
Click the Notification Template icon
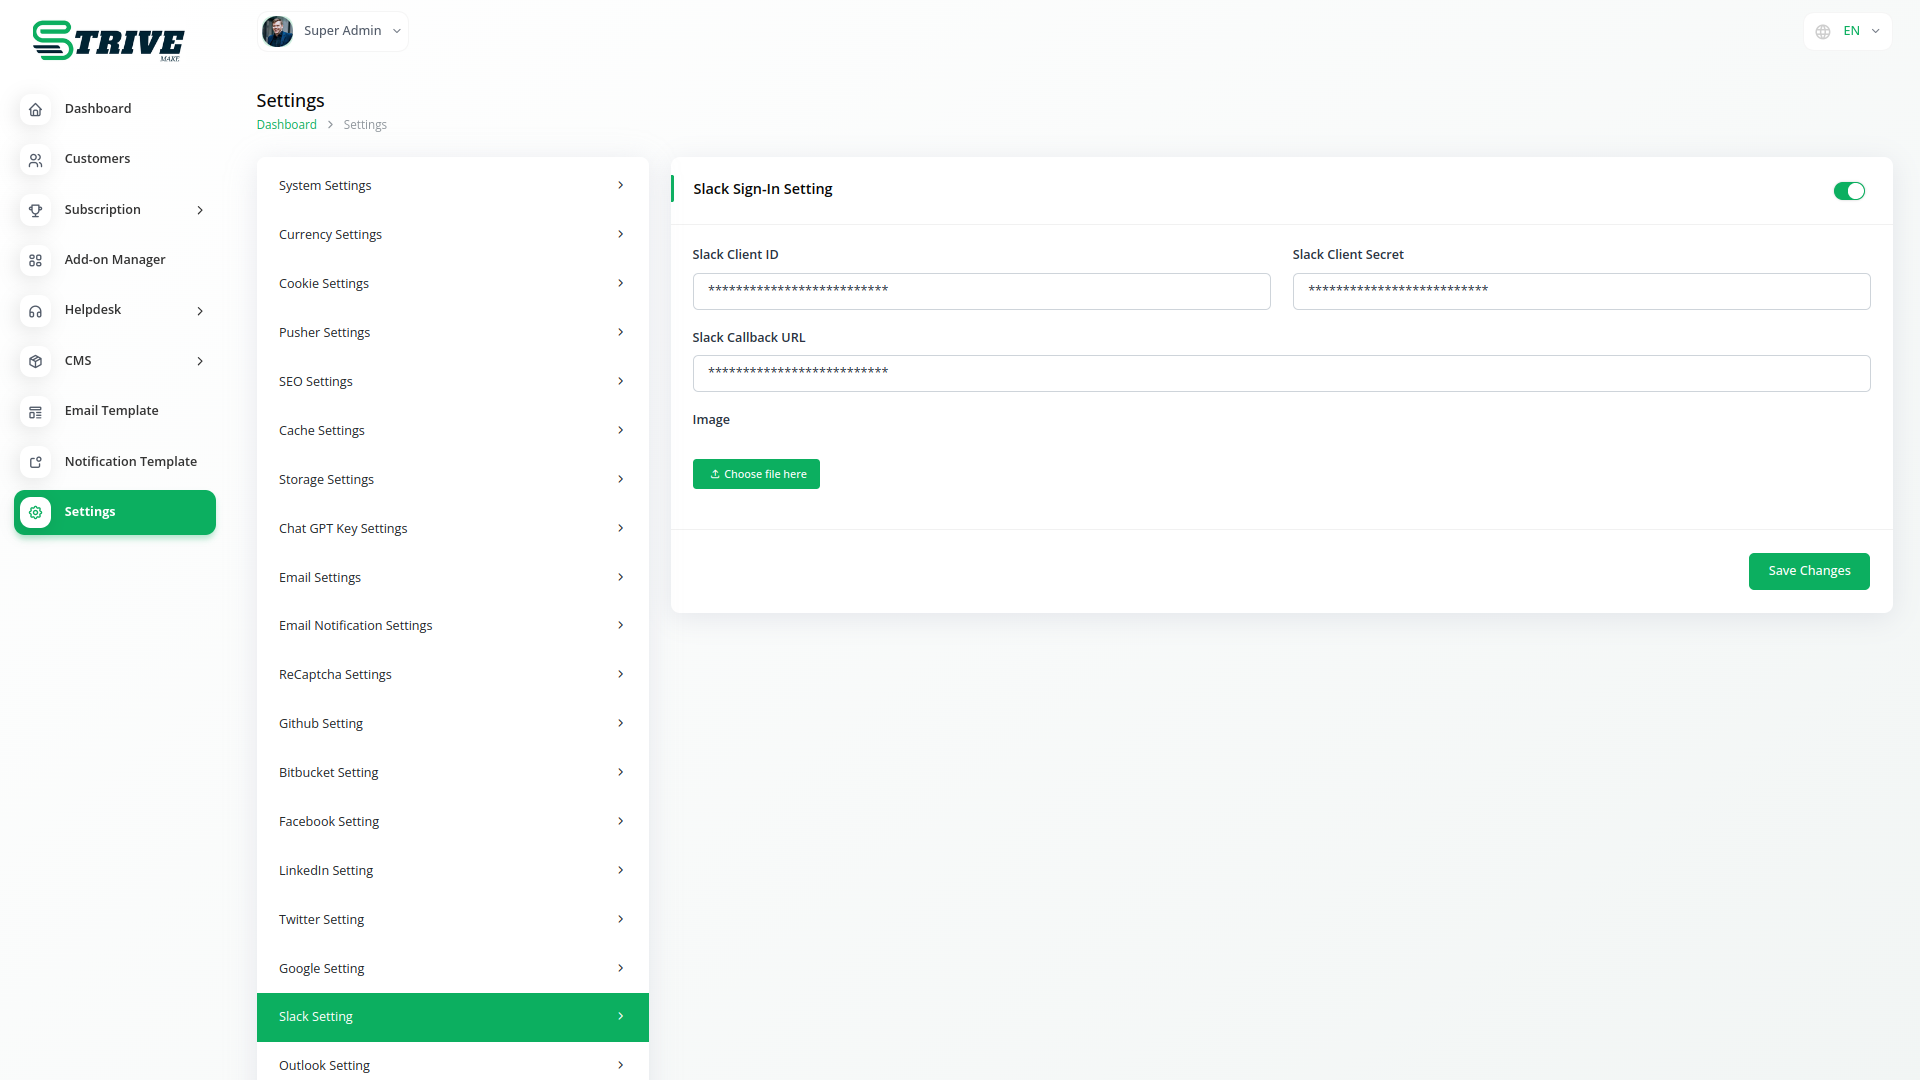click(x=35, y=462)
